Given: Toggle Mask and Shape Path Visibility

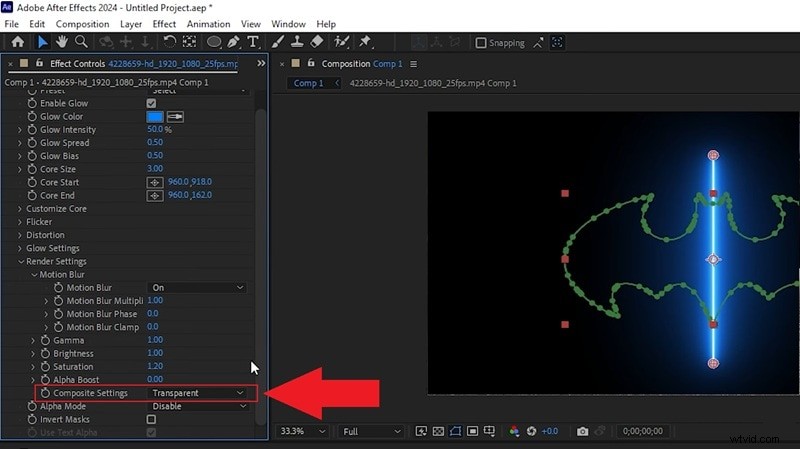Looking at the screenshot, I should point(455,432).
